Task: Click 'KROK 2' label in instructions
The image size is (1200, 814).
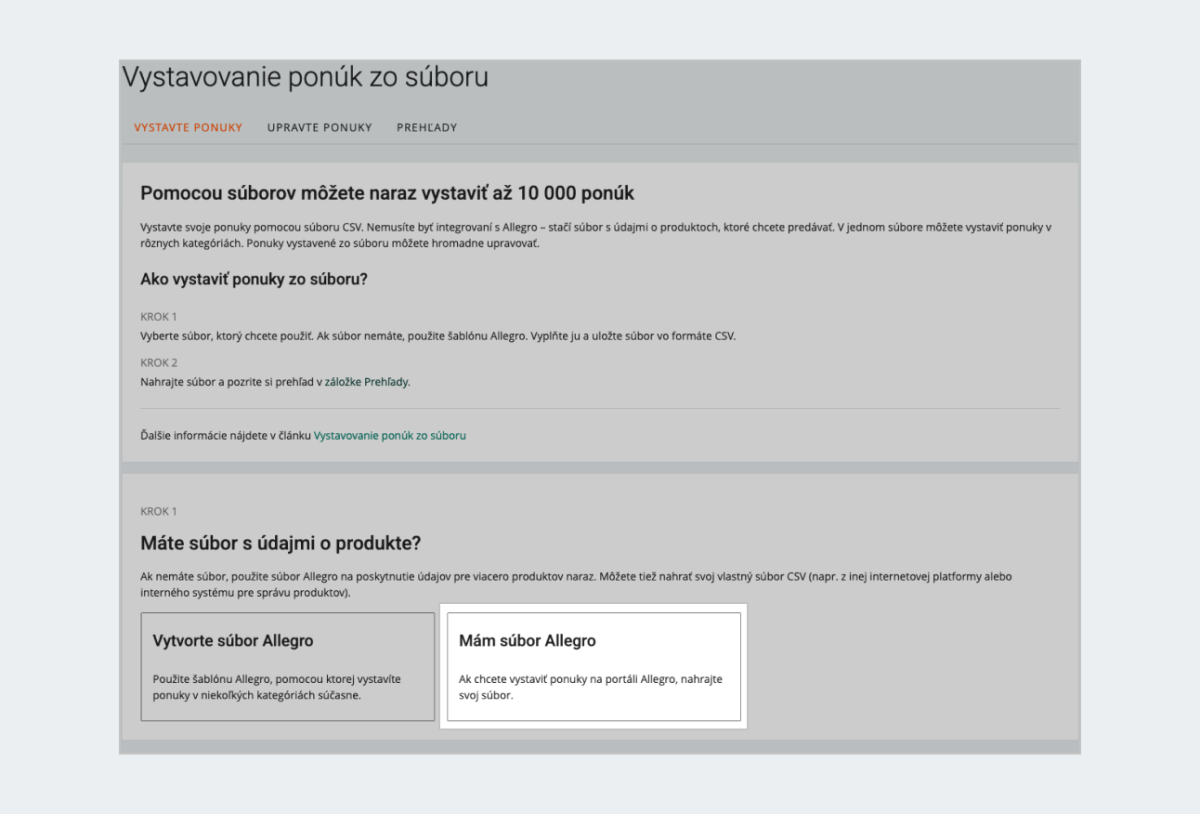Action: coord(159,363)
